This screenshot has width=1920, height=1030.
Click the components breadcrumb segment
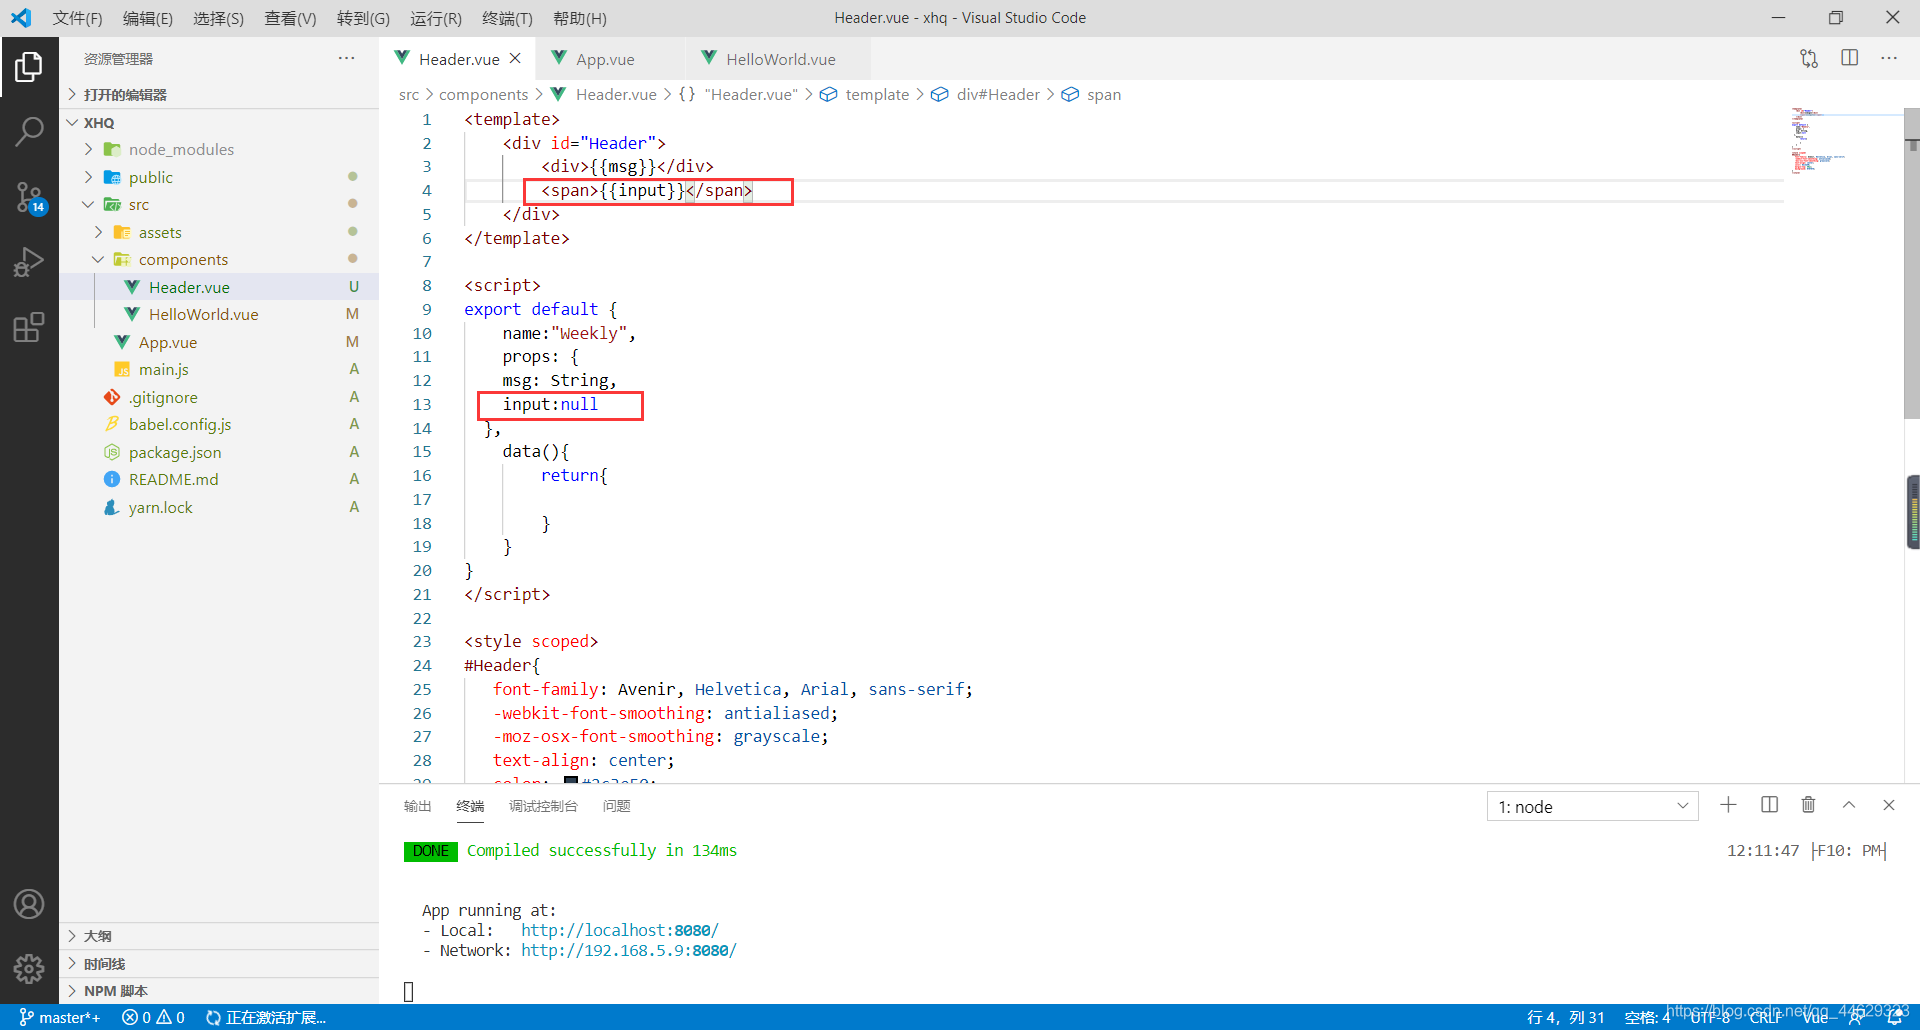[x=483, y=94]
